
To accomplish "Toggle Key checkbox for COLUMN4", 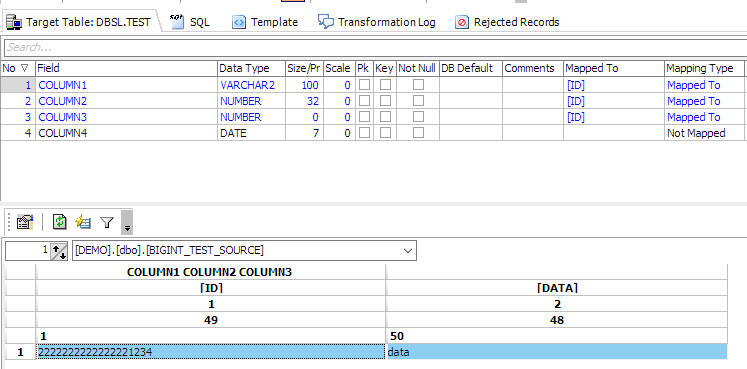I will [x=385, y=133].
